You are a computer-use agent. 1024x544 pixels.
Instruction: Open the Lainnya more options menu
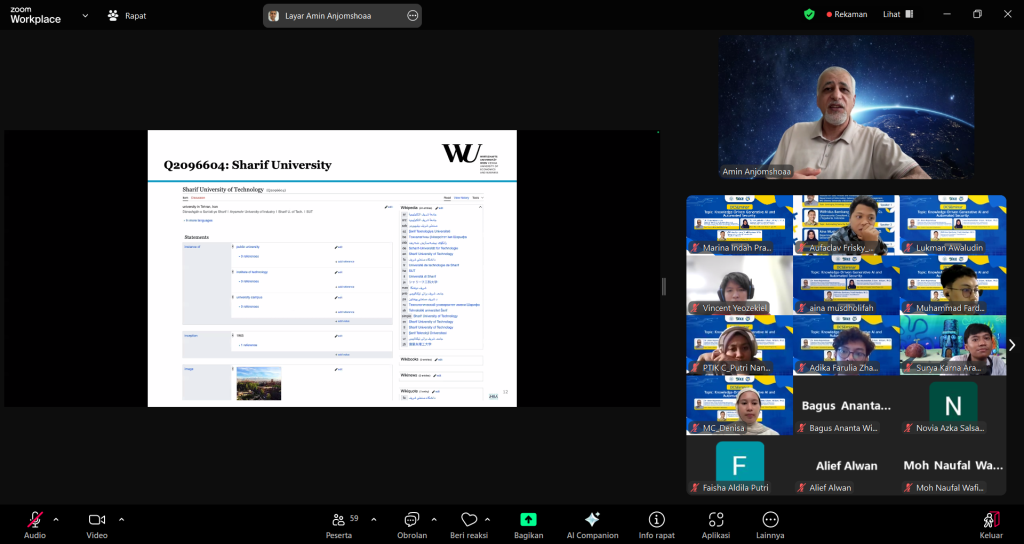pos(771,524)
